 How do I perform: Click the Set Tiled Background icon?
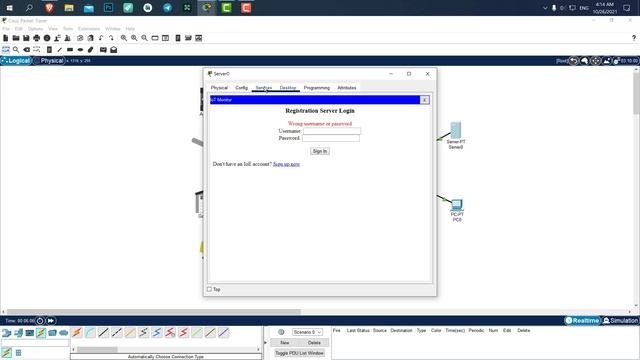[x=607, y=61]
